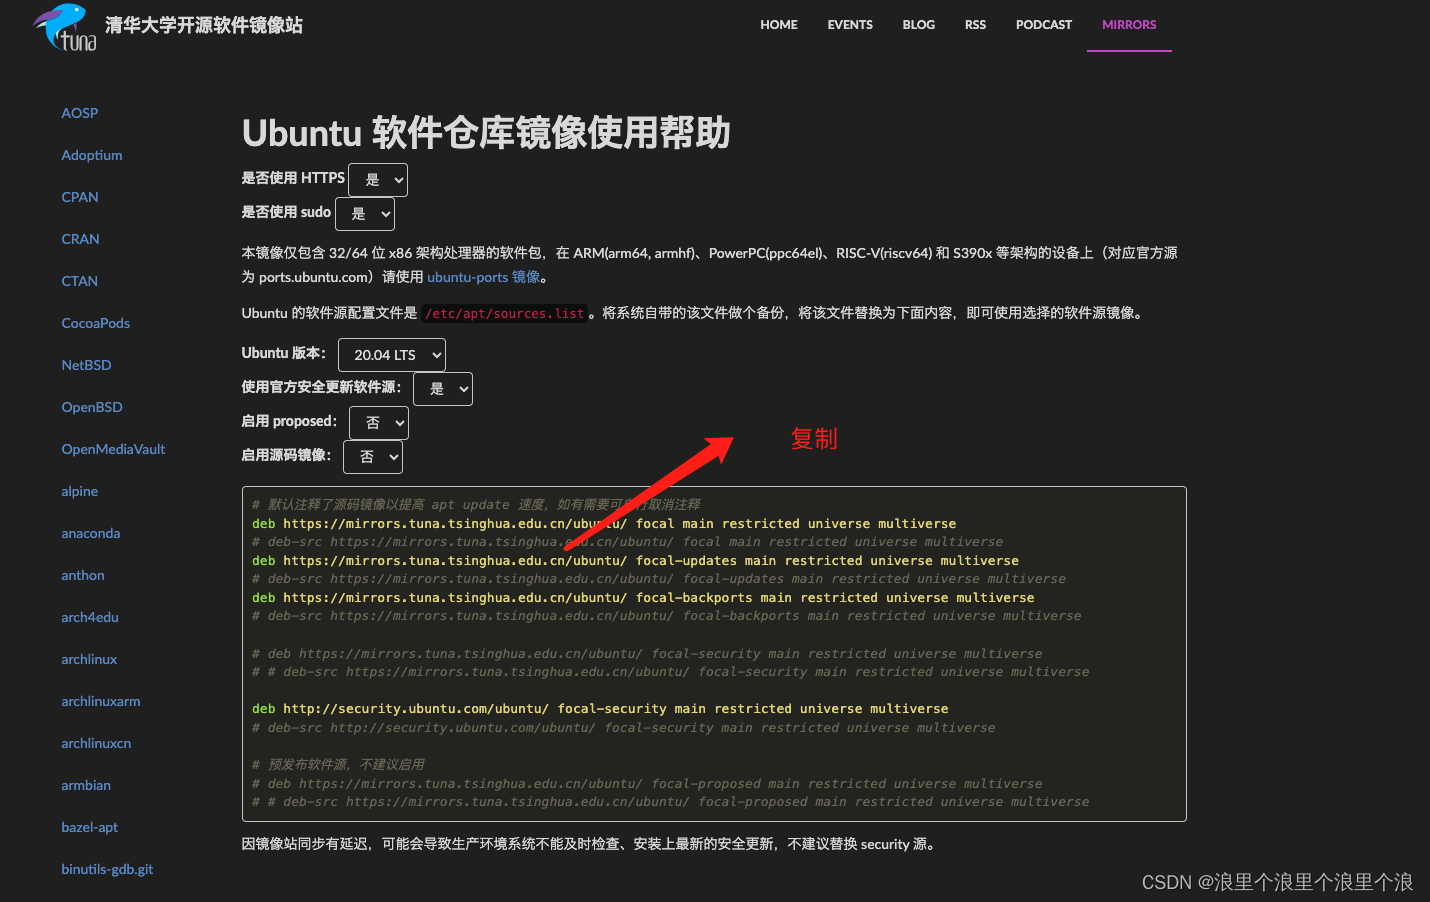This screenshot has height=902, width=1430.
Task: Click the focal-updates deb line
Action: click(635, 561)
